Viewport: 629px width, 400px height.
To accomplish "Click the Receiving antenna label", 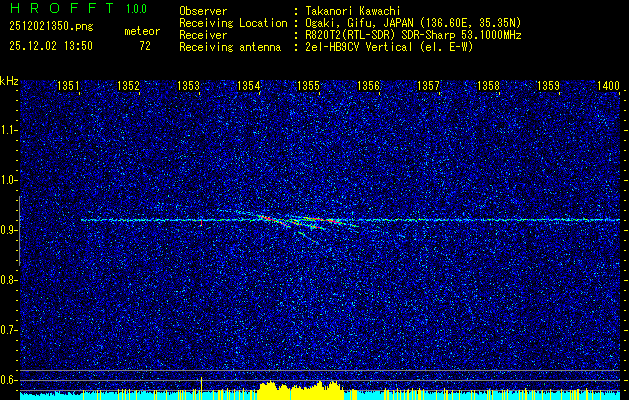I will click(230, 47).
